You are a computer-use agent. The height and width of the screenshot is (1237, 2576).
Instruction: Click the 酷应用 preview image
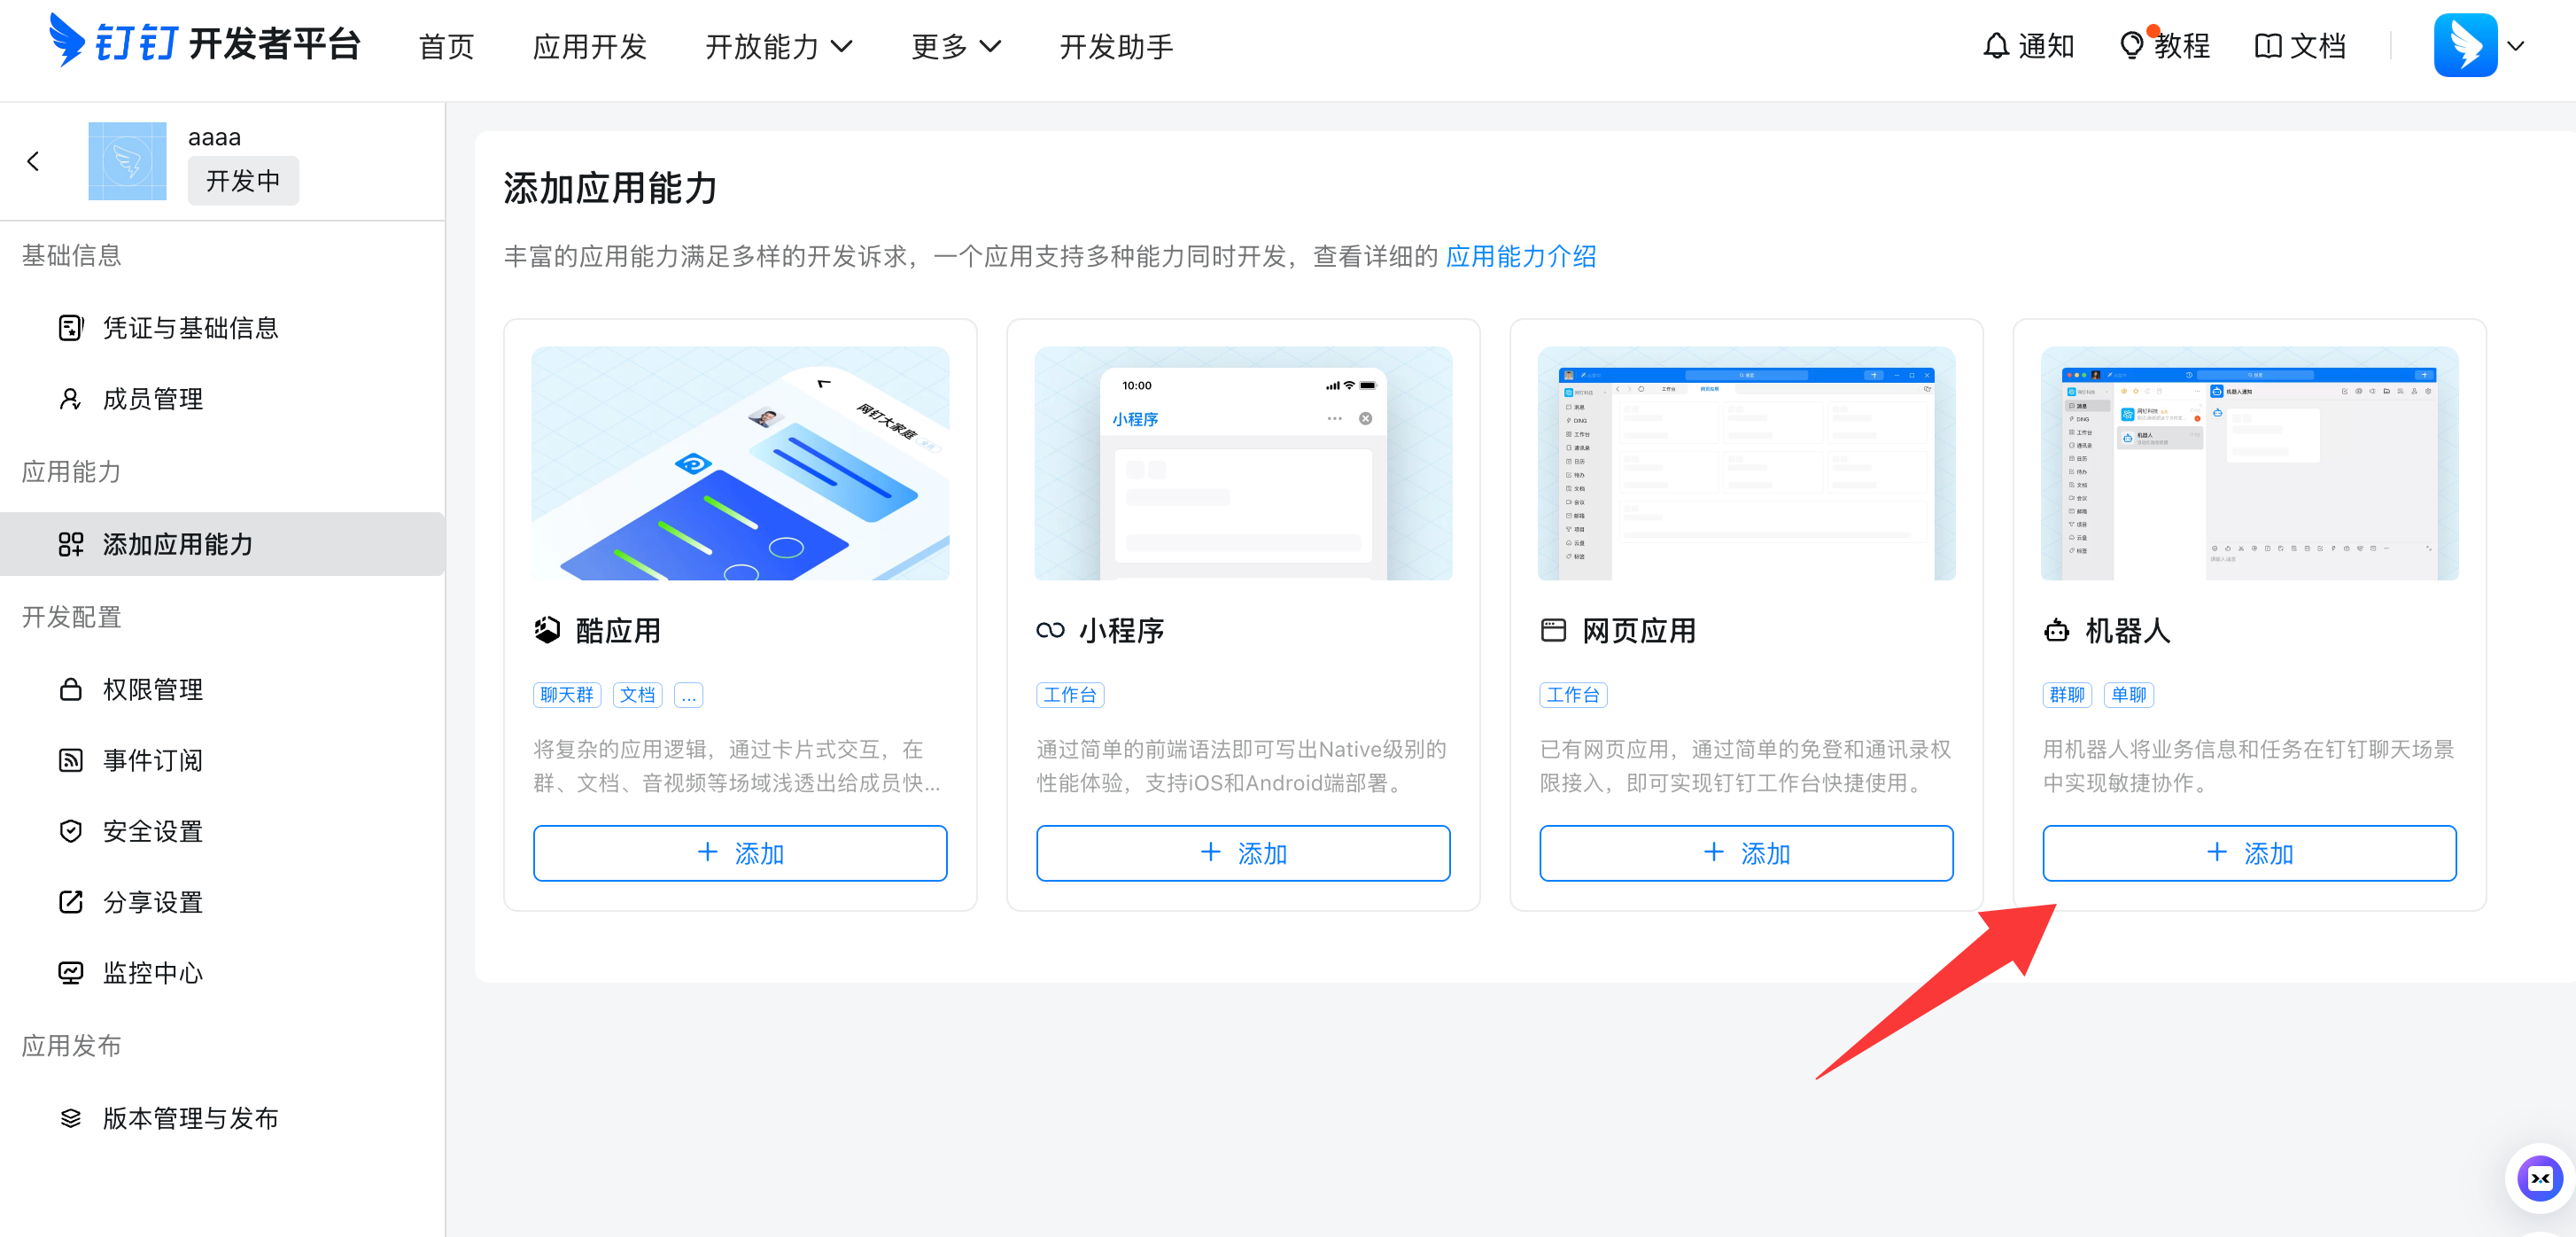pyautogui.click(x=740, y=463)
